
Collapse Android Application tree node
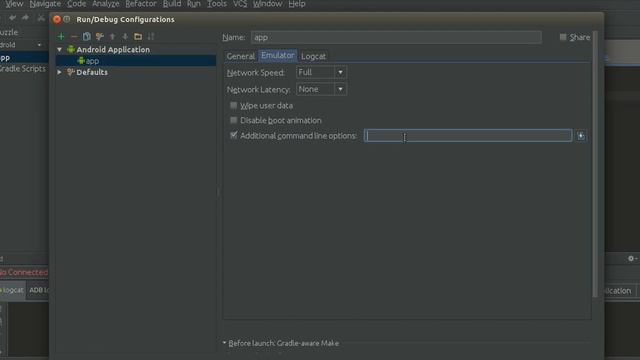60,49
